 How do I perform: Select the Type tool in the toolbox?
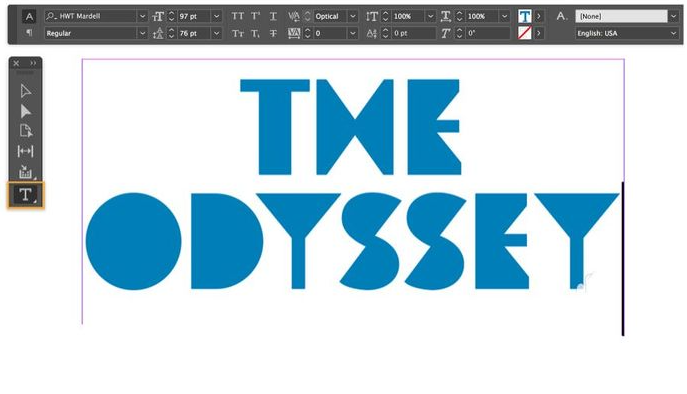[x=25, y=195]
